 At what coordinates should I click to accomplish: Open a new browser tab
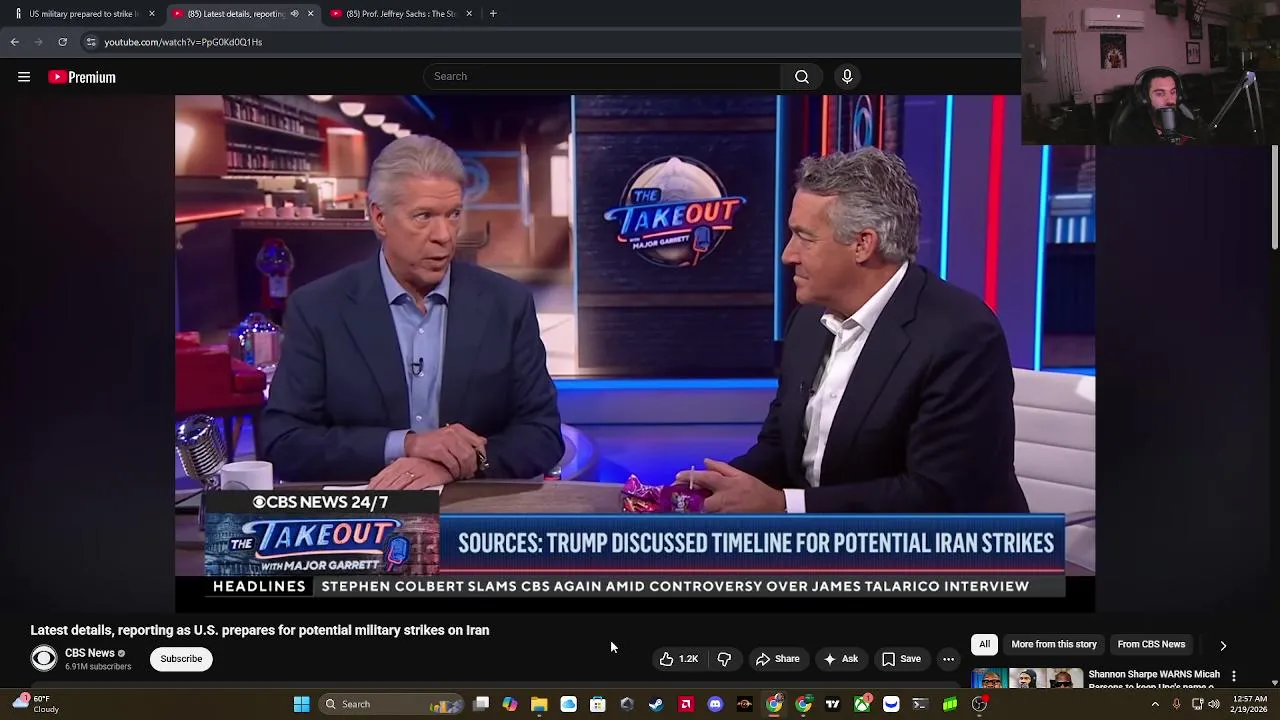tap(493, 14)
